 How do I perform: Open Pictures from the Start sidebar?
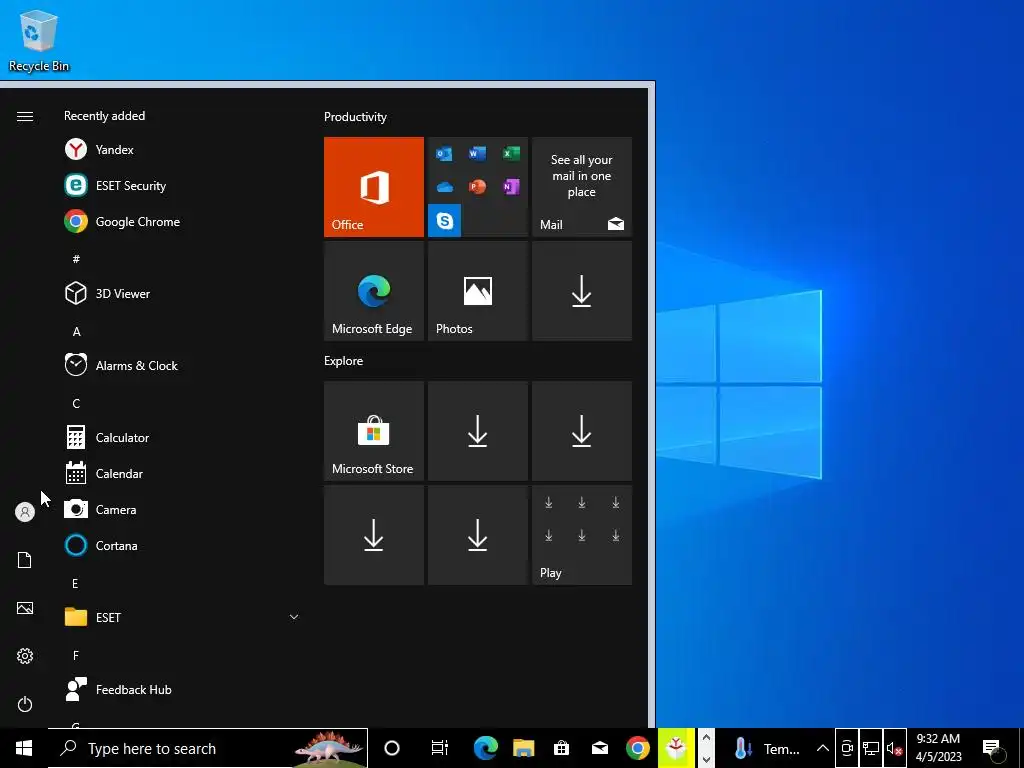(x=25, y=608)
